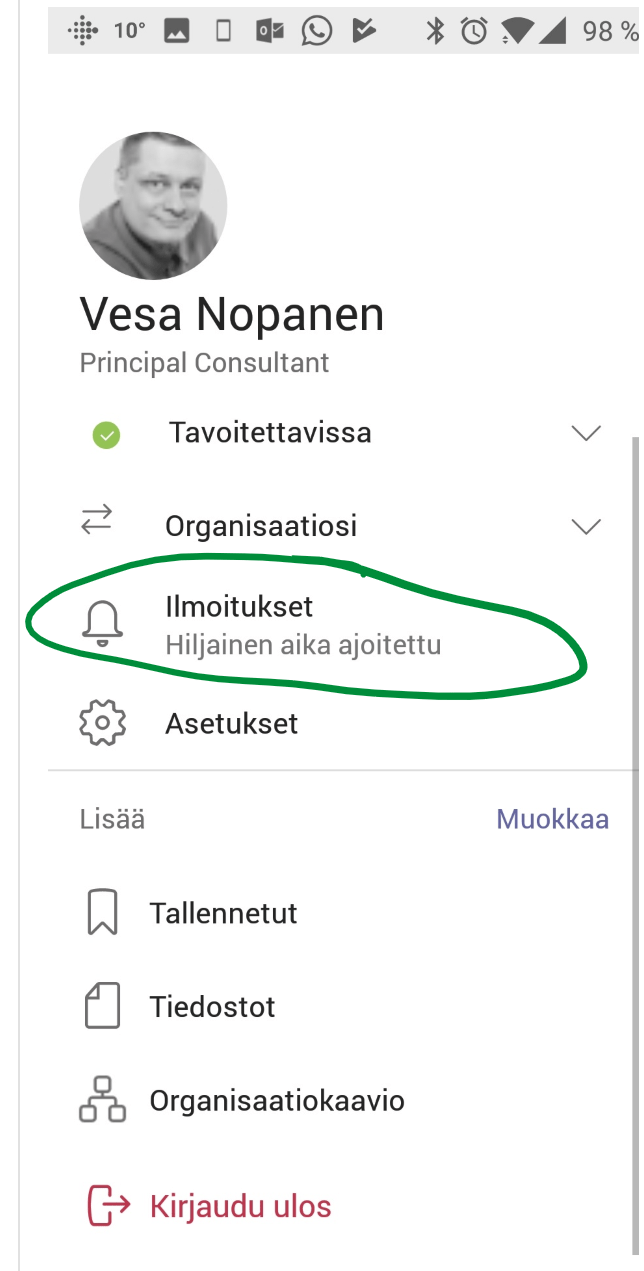Tap Vesa Nopanen profile photo
Screen dimensions: 644x1271
(x=153, y=206)
